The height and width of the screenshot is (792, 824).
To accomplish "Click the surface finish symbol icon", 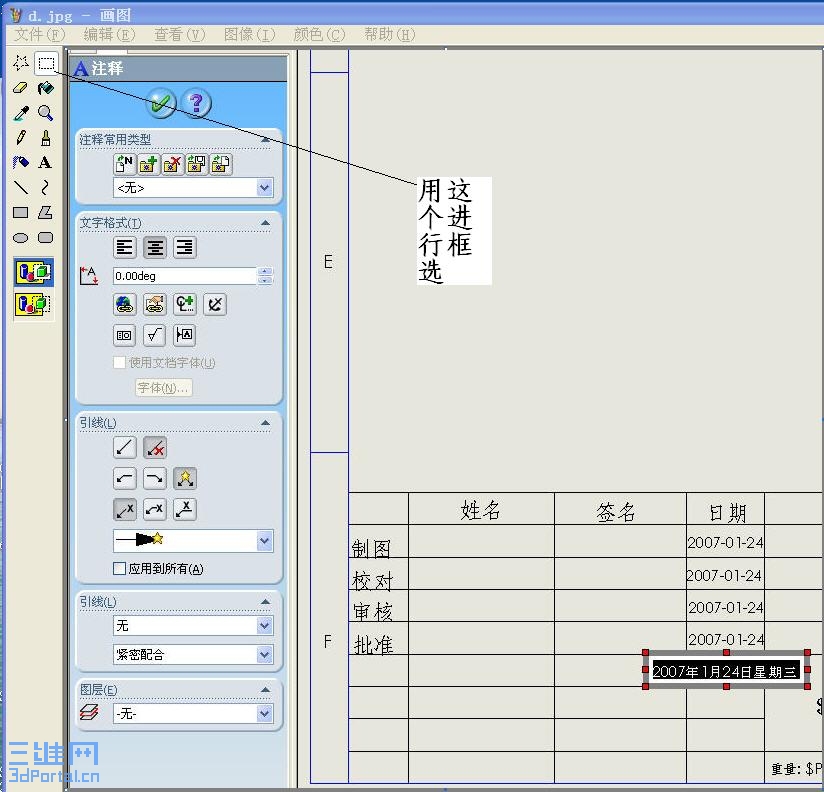I will (154, 335).
